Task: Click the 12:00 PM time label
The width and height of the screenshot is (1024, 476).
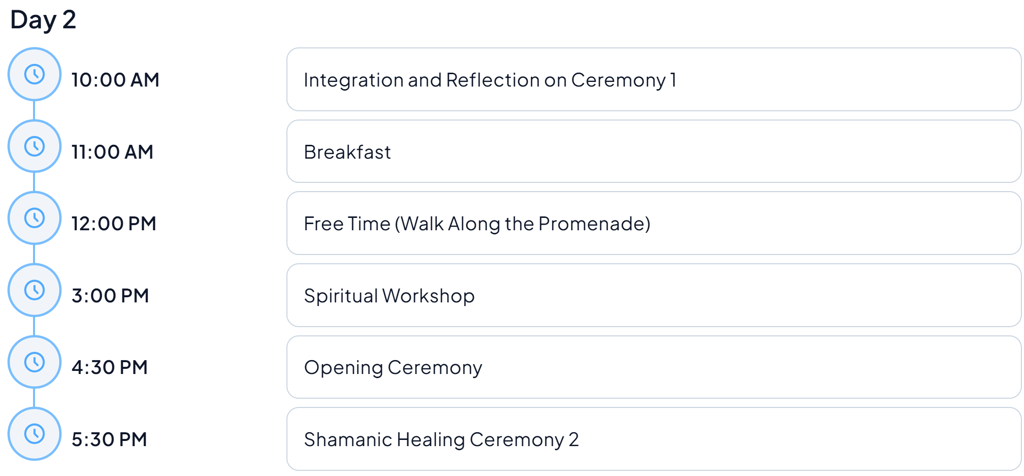Action: click(x=114, y=224)
